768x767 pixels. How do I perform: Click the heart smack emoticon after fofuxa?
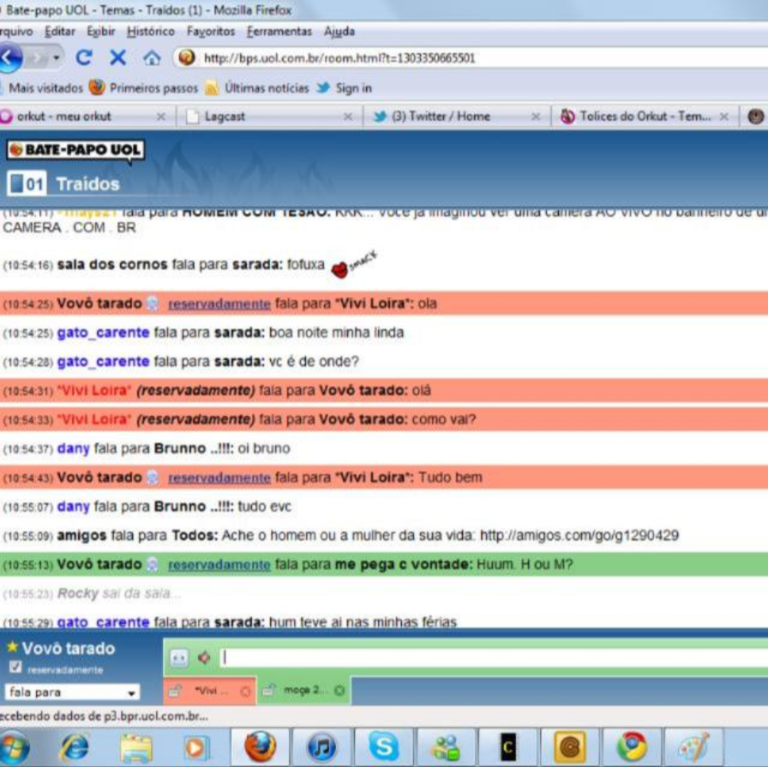pyautogui.click(x=353, y=265)
